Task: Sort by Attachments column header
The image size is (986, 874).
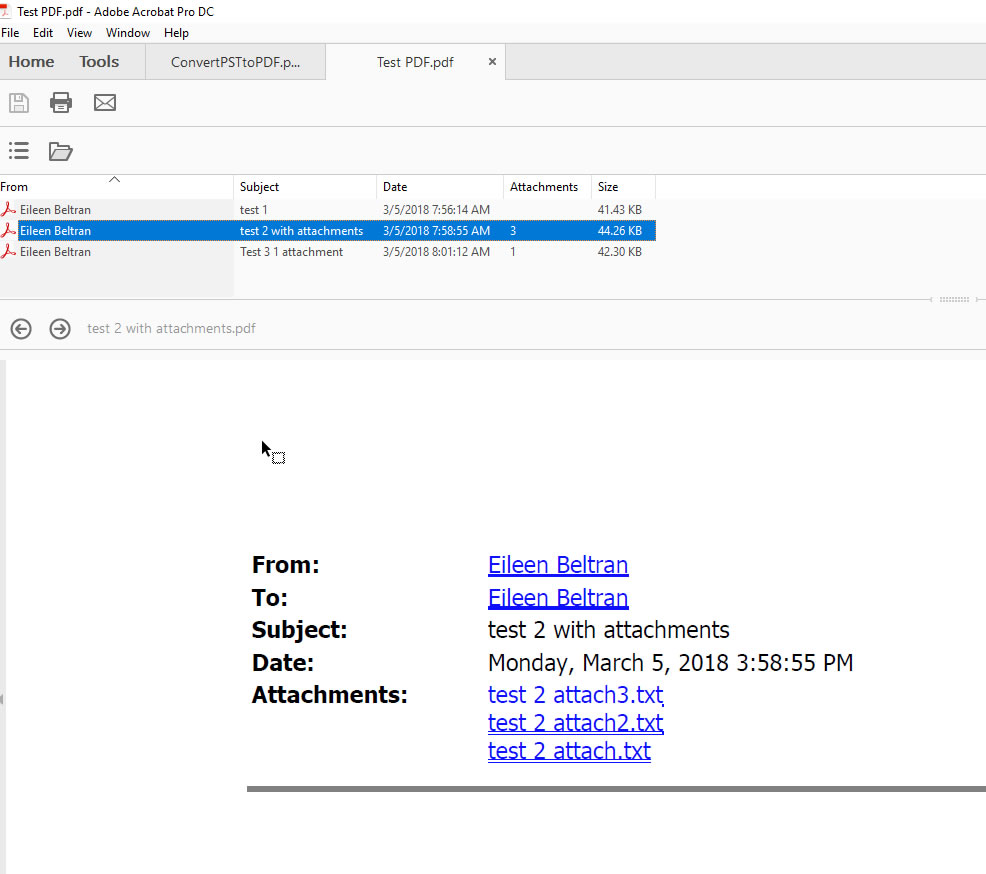Action: (x=543, y=187)
